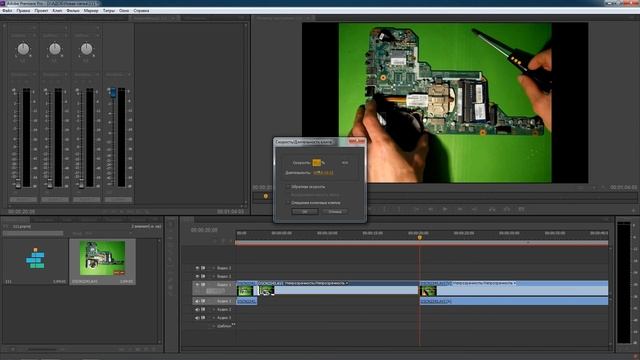Adjust the first channel pan knob in mixer

[x=23, y=49]
